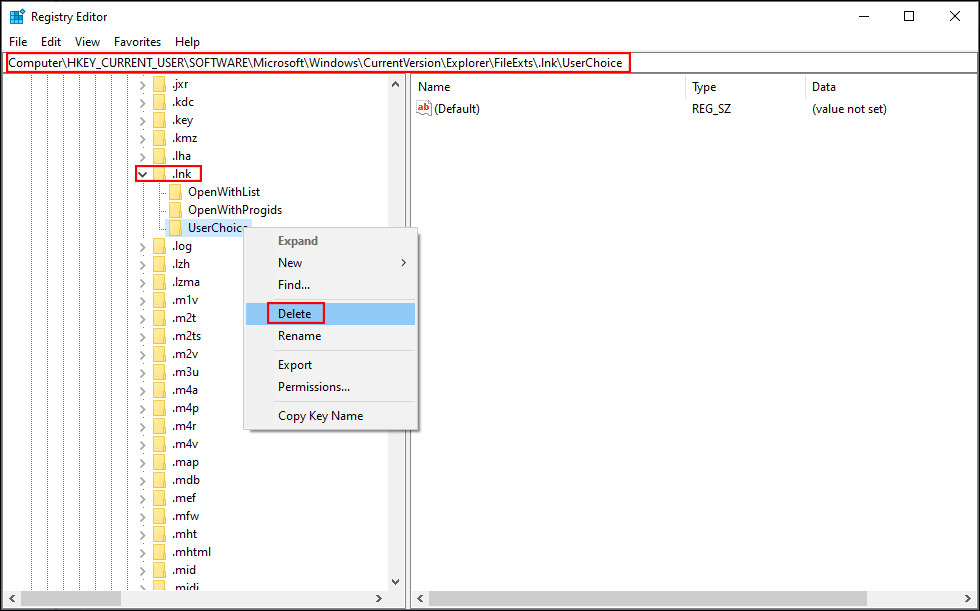Click tree pane horizontal scrollbar left arrow
The image size is (980, 611).
point(12,599)
